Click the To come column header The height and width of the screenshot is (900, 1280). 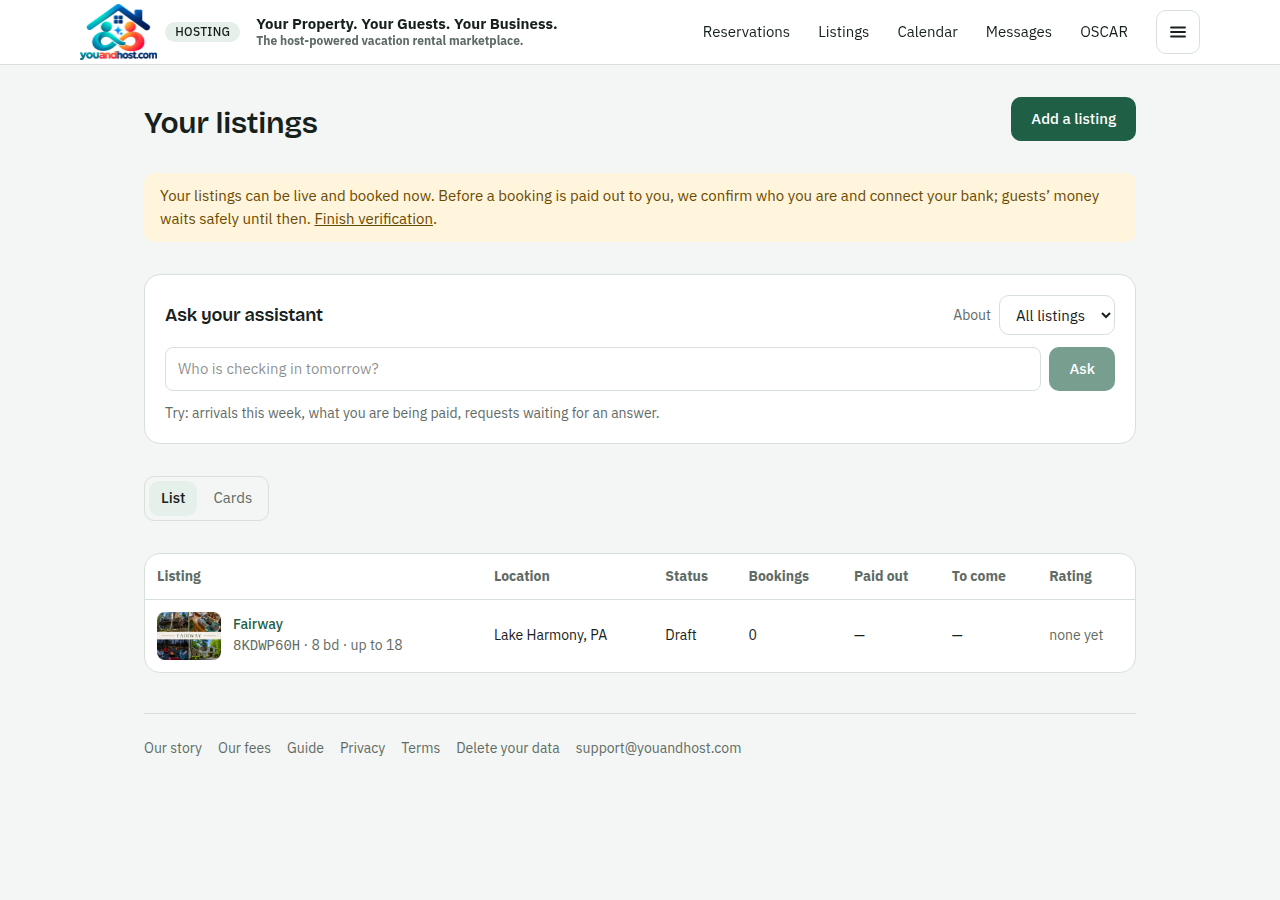[x=979, y=576]
